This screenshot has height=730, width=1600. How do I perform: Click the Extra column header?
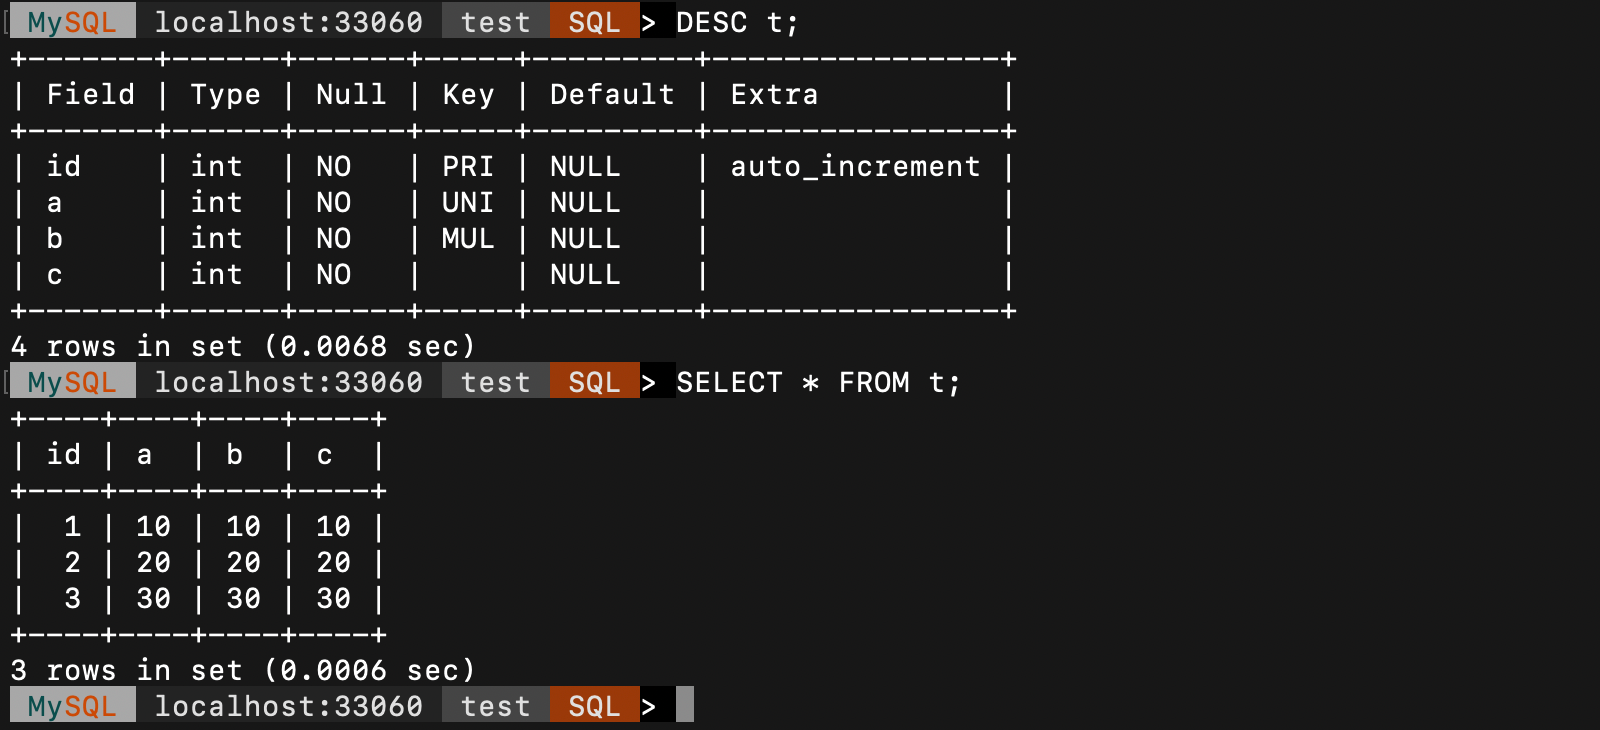point(774,94)
